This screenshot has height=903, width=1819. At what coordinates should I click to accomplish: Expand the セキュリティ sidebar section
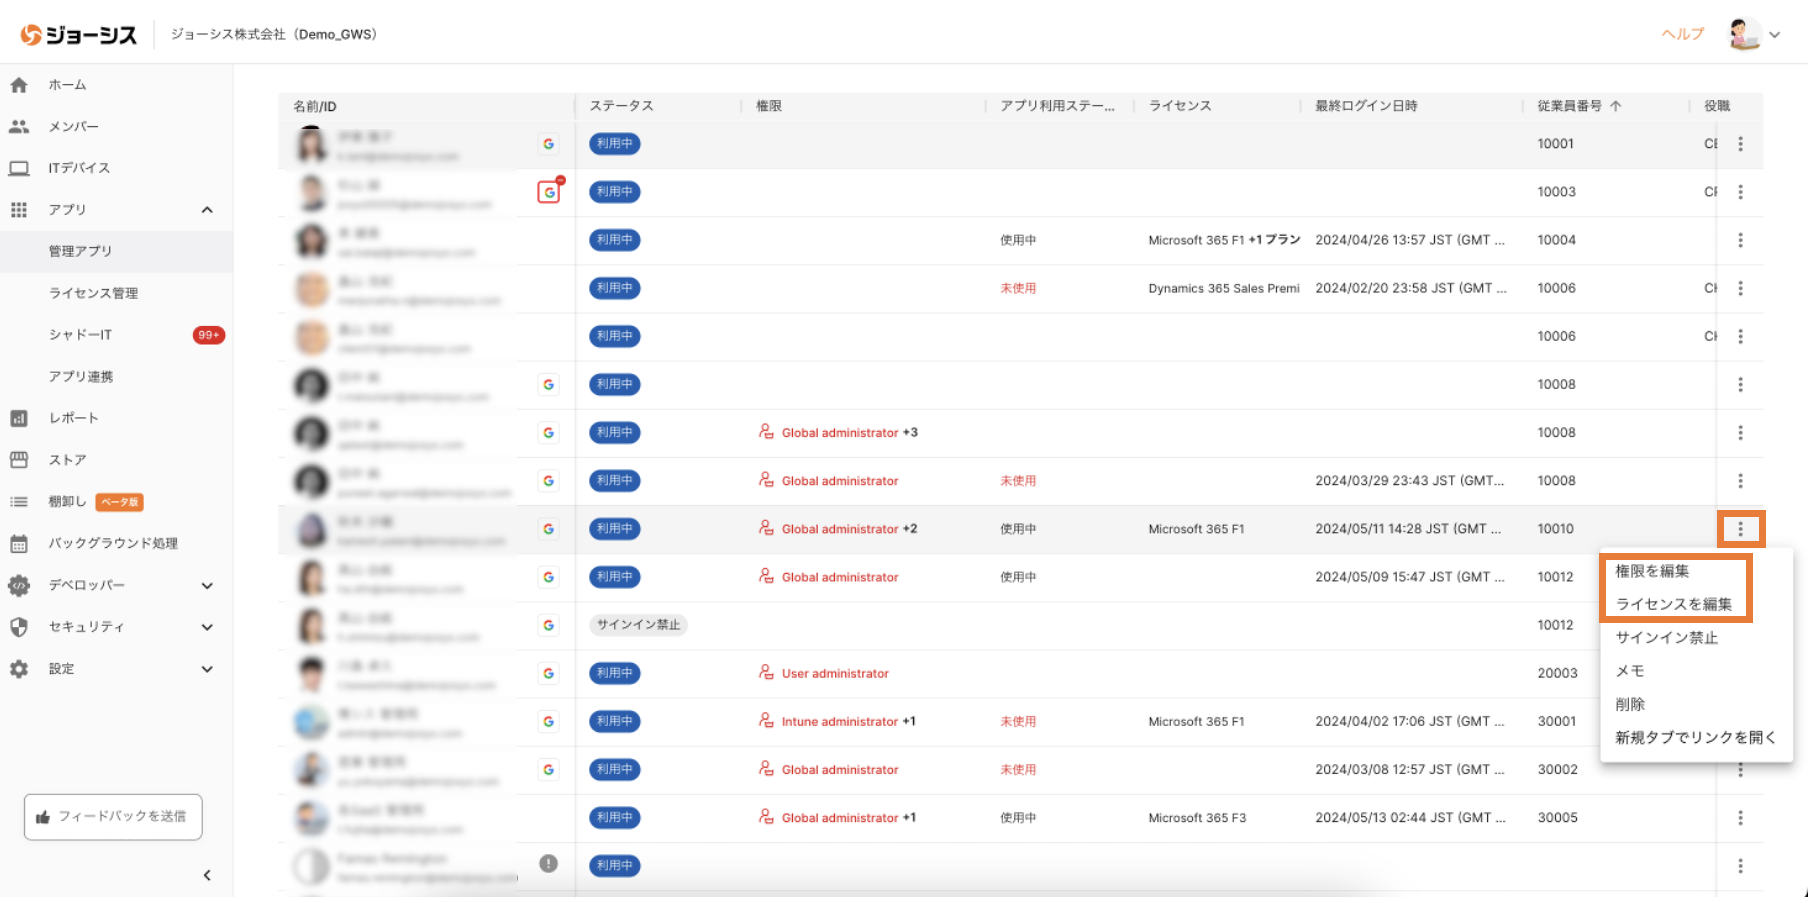[207, 628]
